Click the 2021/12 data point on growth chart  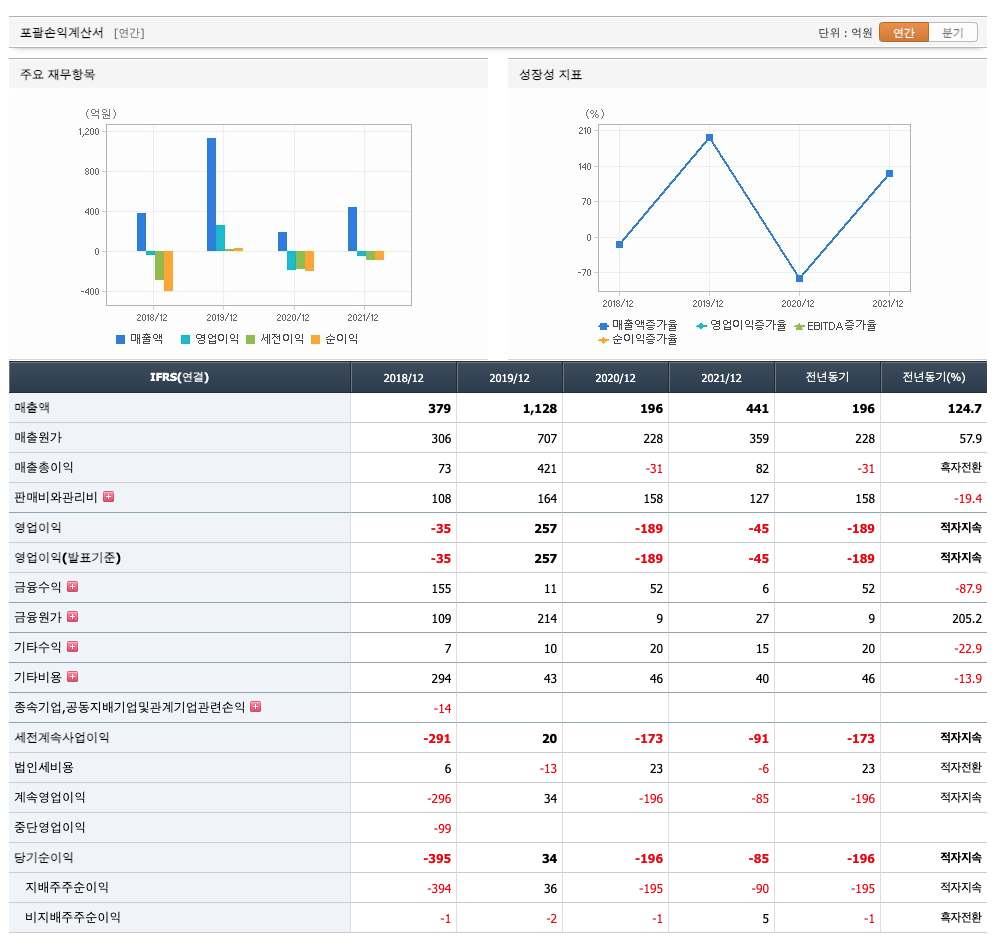889,174
